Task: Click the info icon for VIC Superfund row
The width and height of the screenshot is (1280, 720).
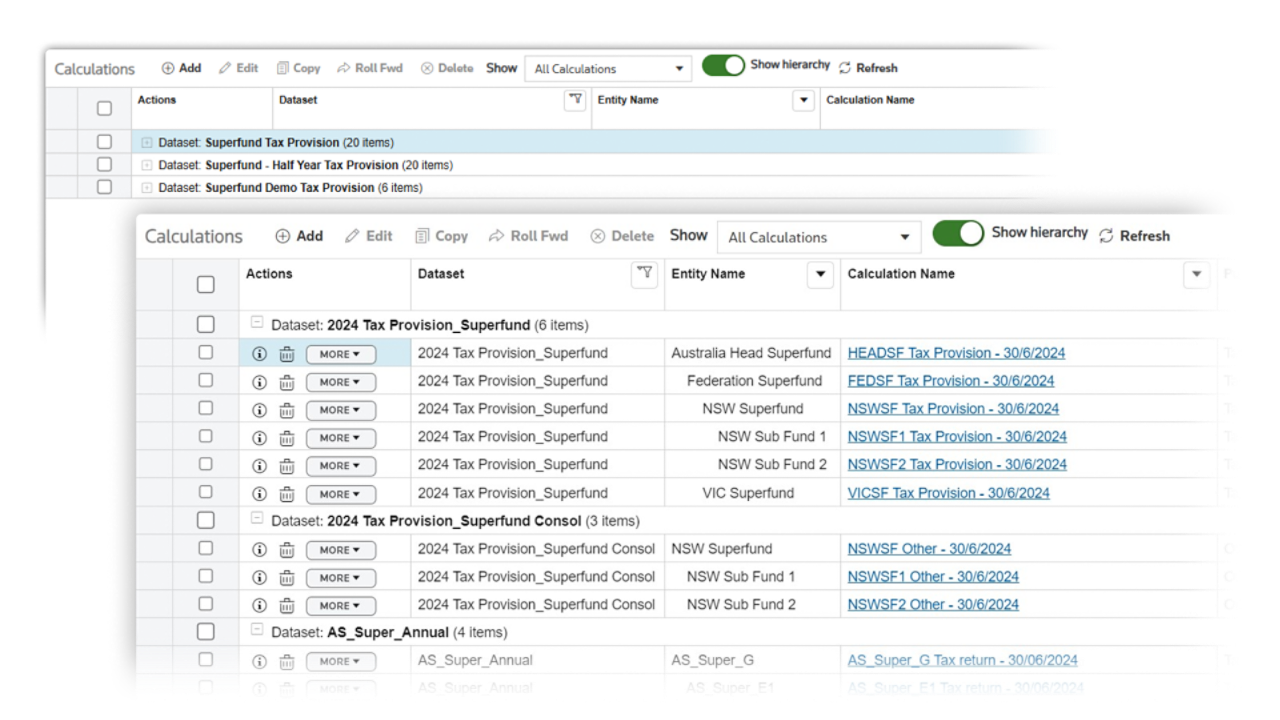Action: [x=260, y=494]
